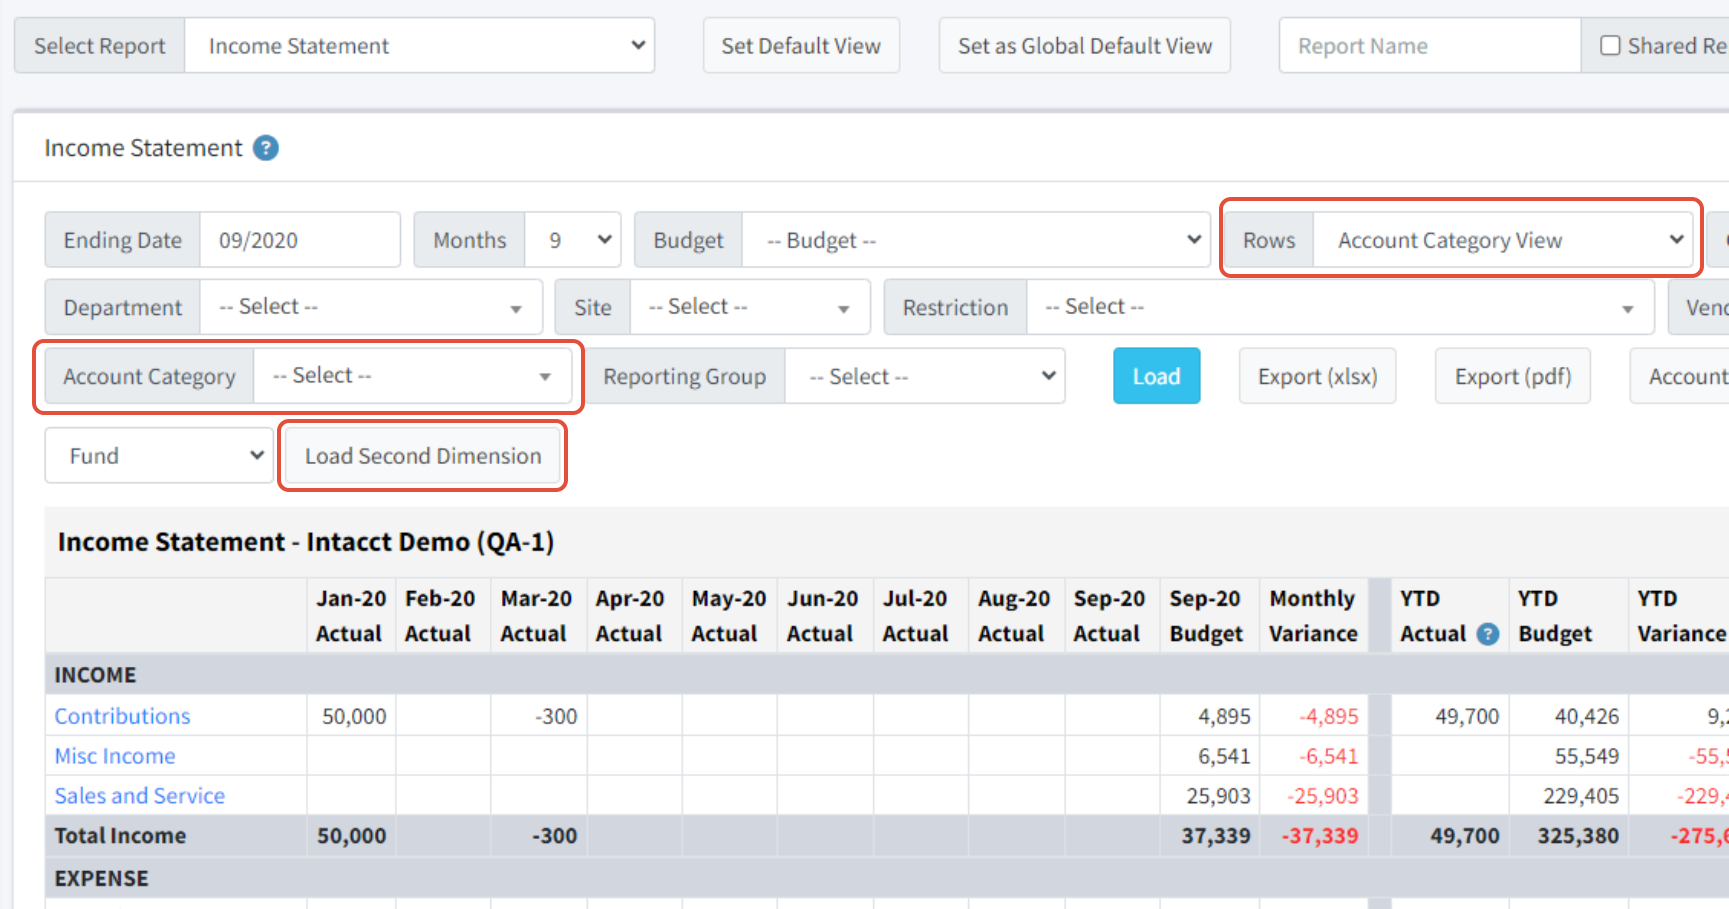Click the Ending Date field

(300, 240)
